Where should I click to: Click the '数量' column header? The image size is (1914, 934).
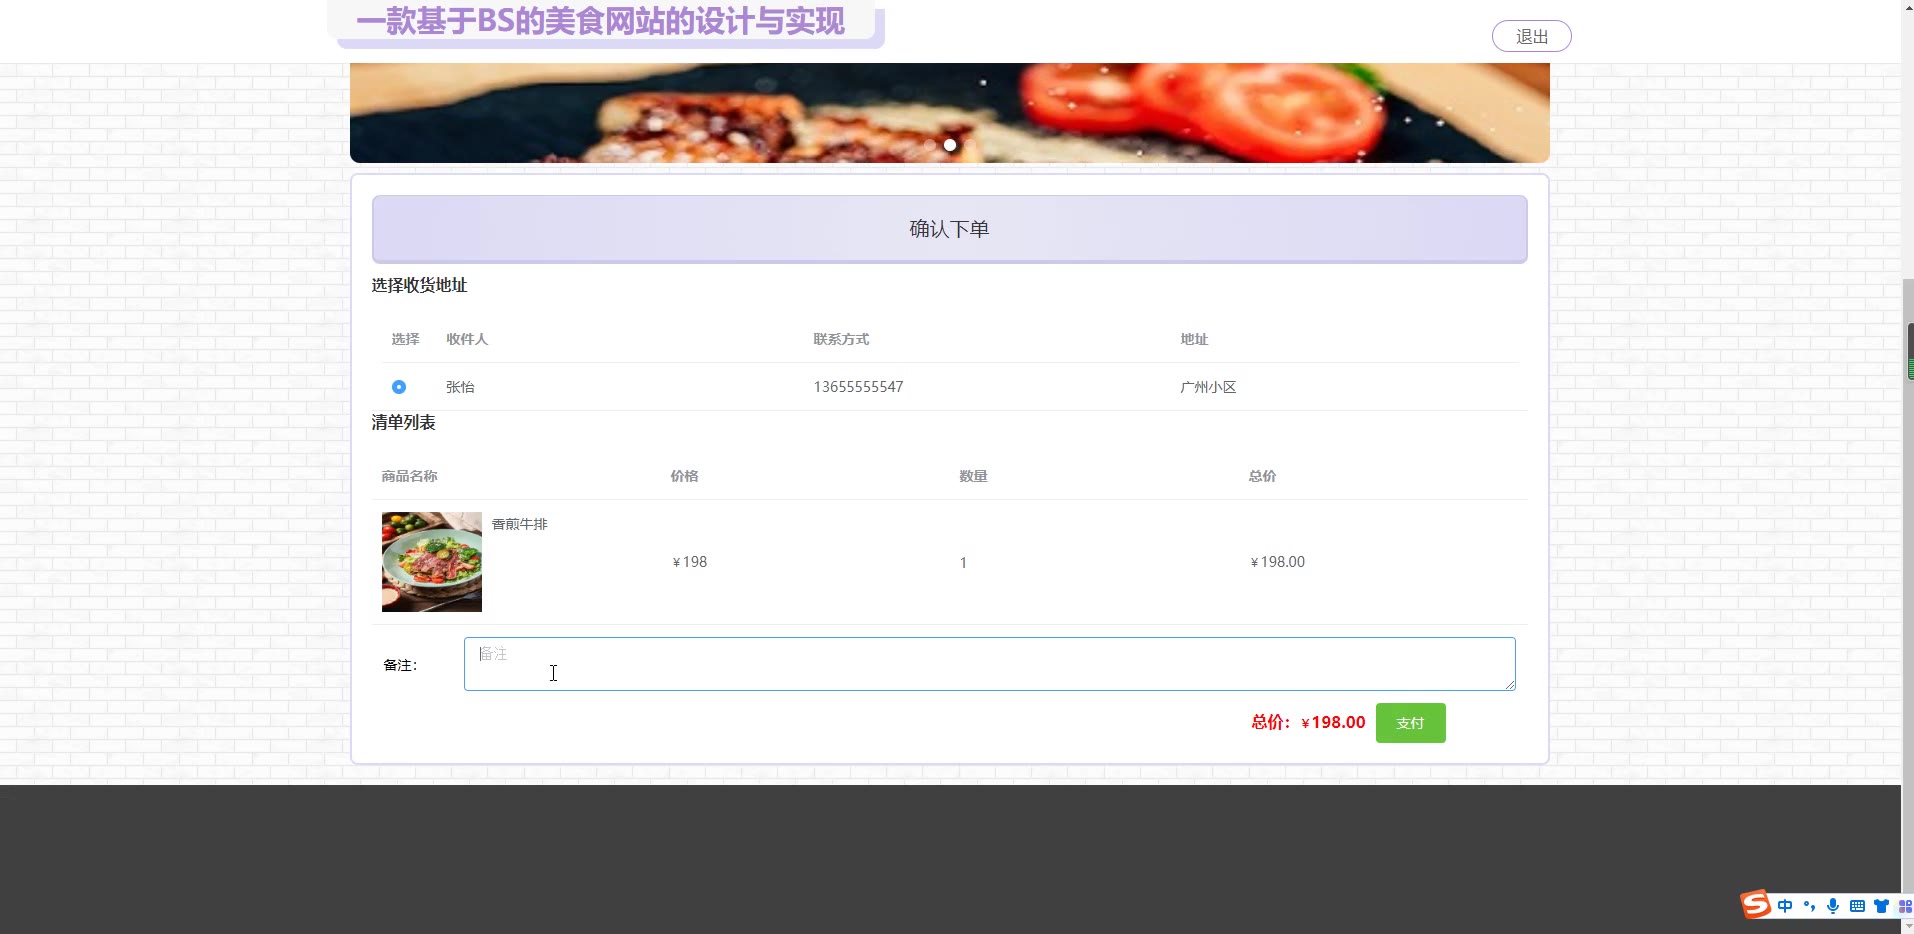(x=973, y=476)
